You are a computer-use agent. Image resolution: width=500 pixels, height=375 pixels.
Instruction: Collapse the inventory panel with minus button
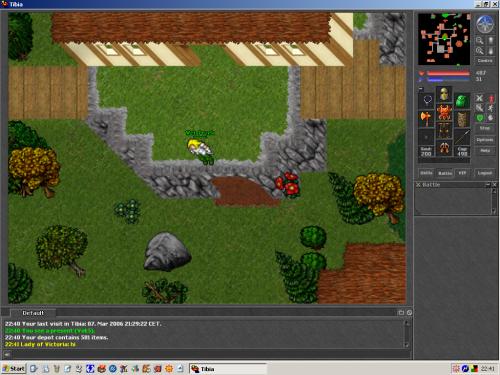tap(421, 89)
